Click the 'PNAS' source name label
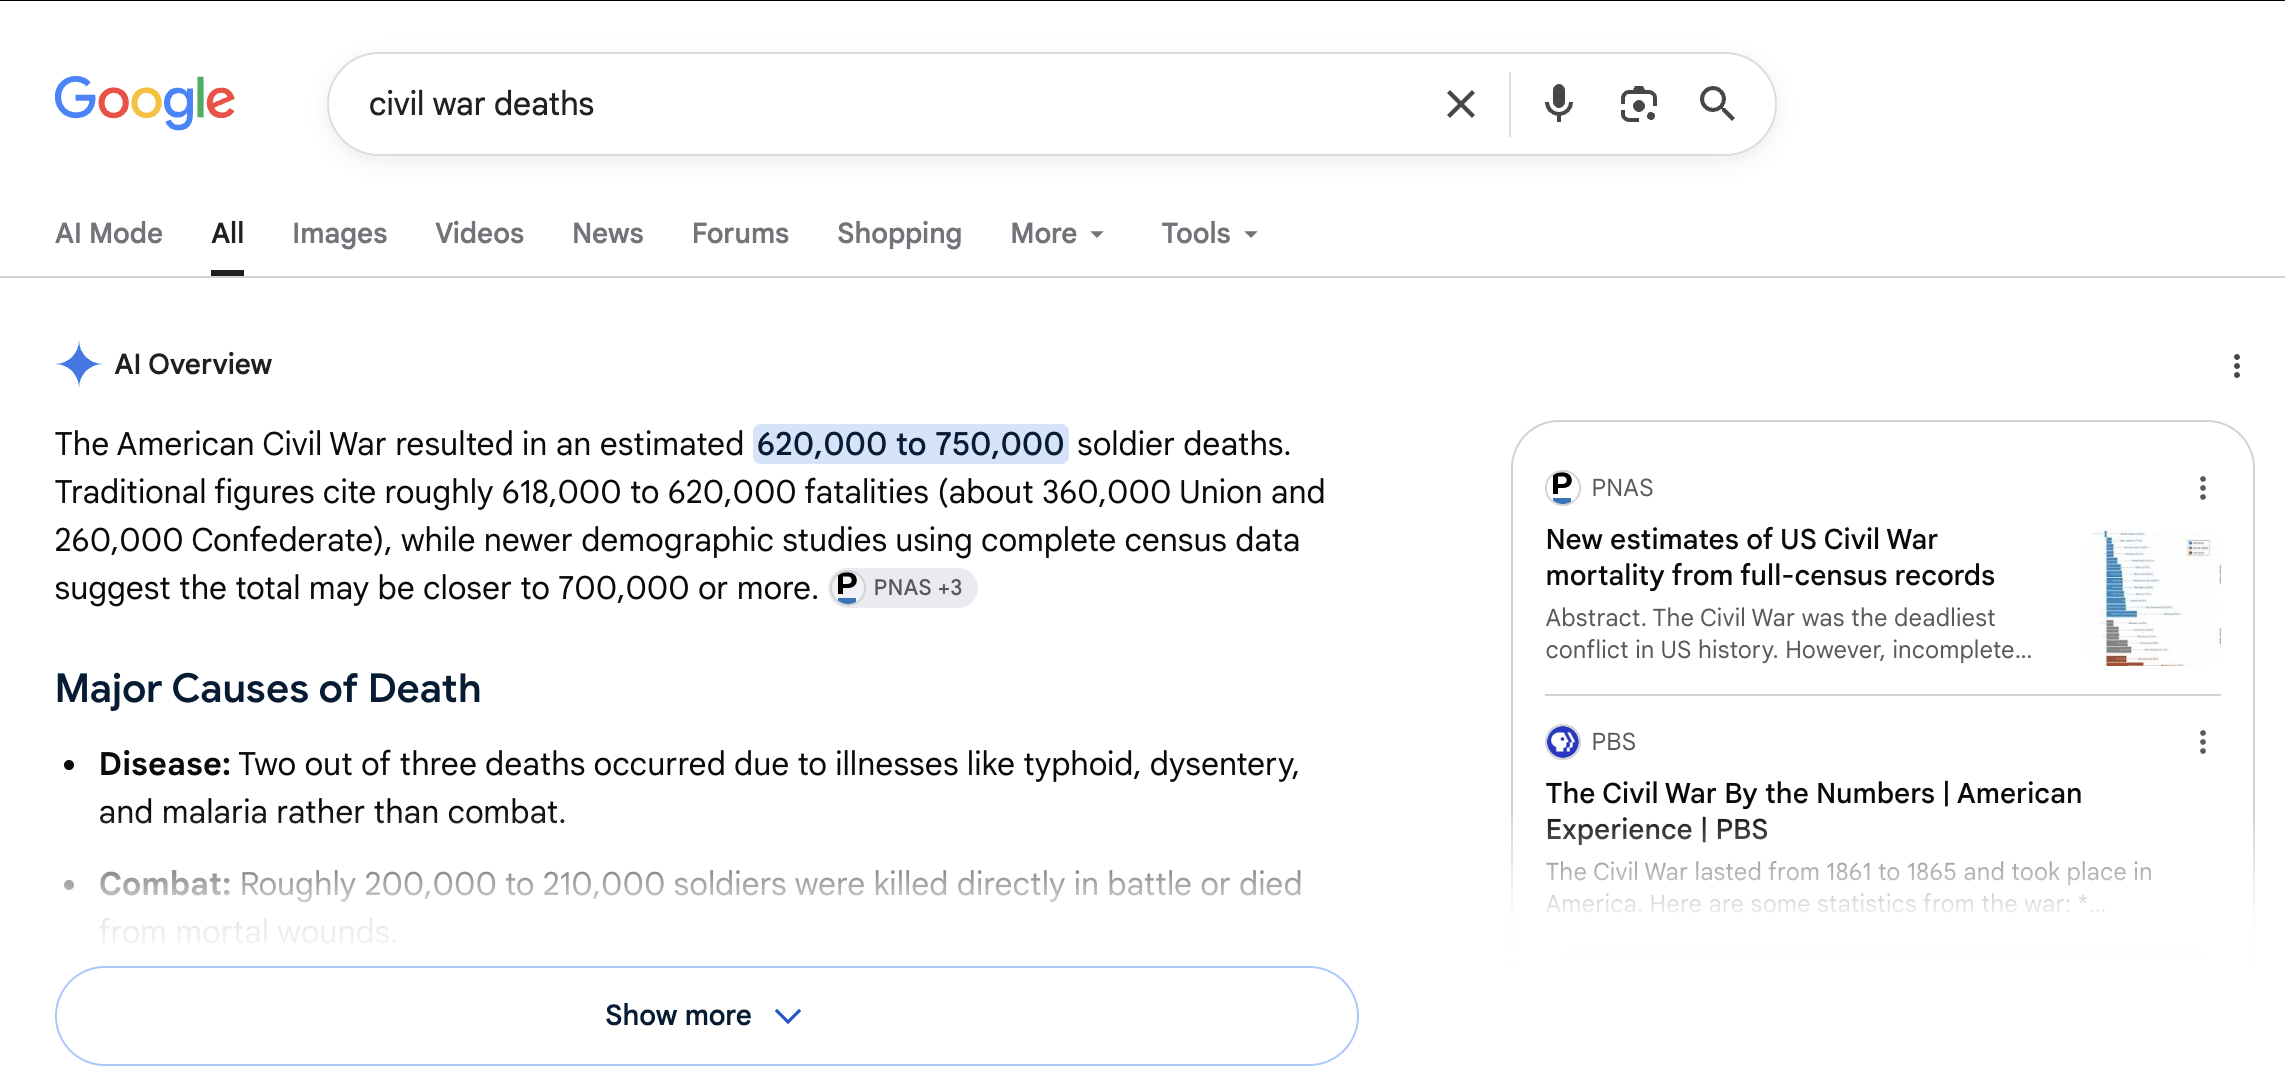The height and width of the screenshot is (1086, 2285). click(x=1622, y=488)
